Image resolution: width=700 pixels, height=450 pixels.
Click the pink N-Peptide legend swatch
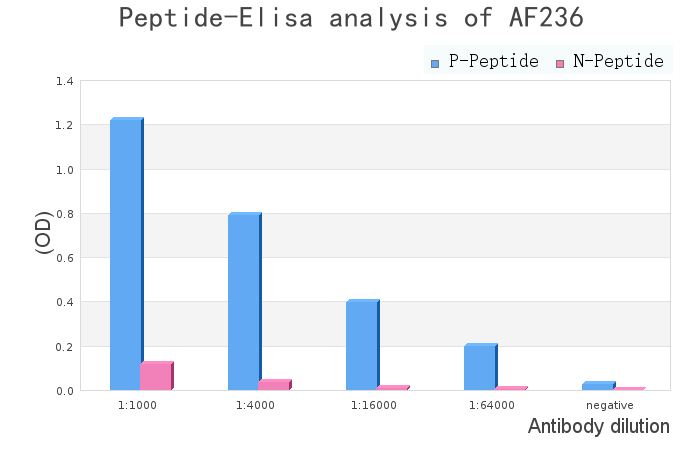pyautogui.click(x=560, y=63)
